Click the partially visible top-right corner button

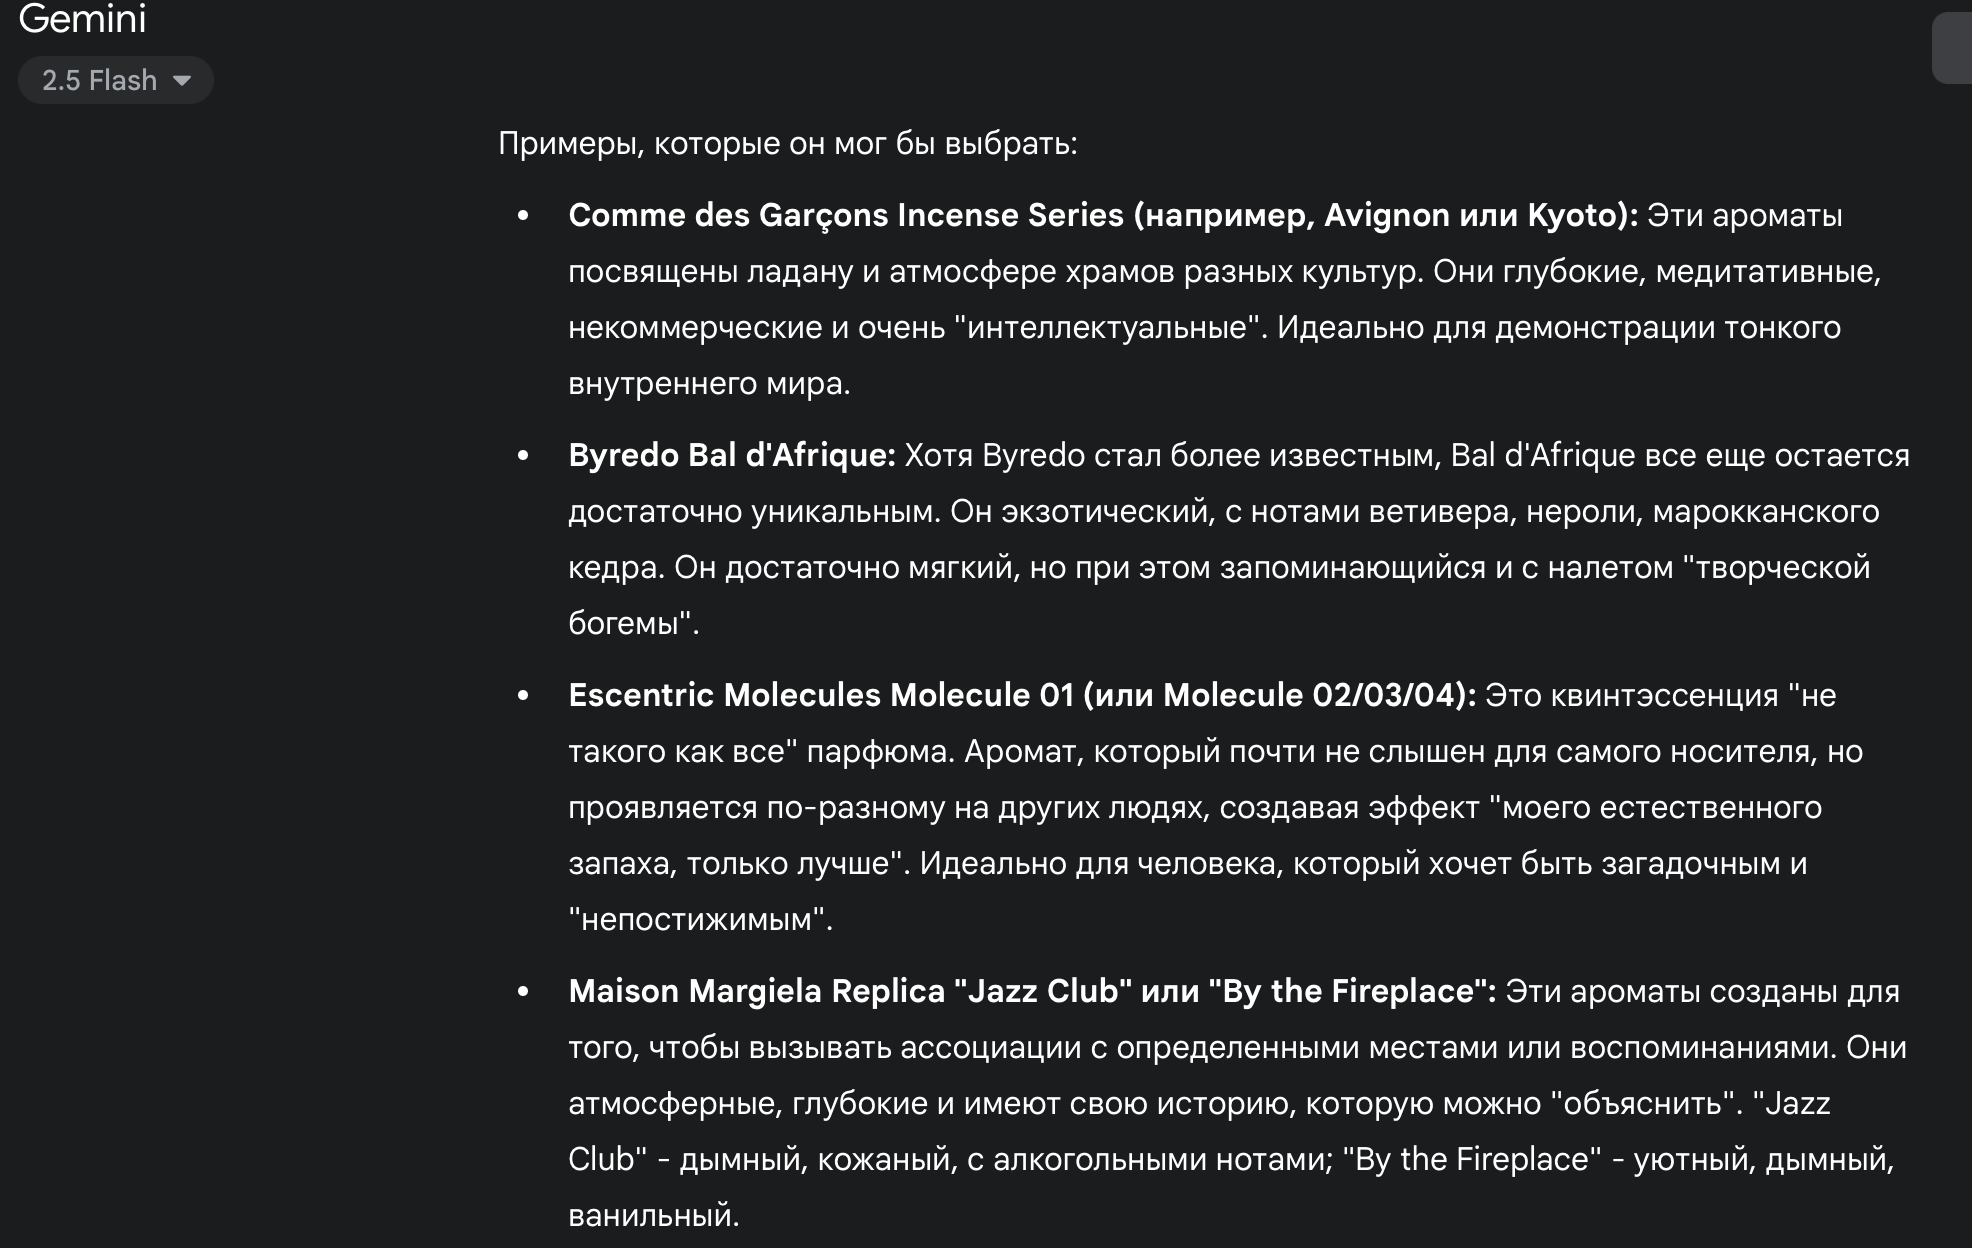(x=1952, y=47)
